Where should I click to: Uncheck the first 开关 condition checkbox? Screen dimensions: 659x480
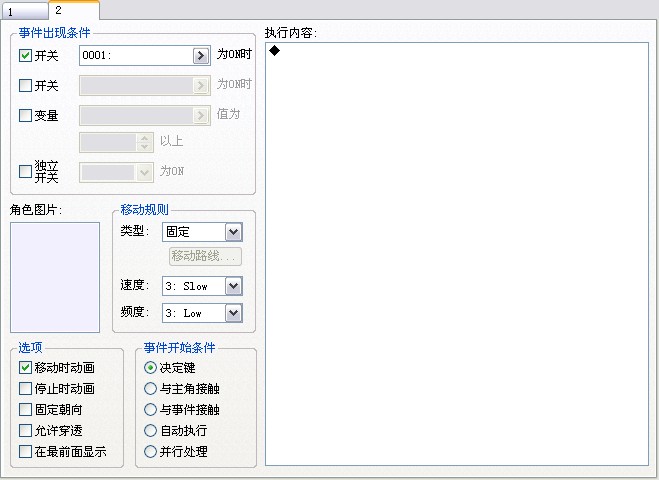click(25, 55)
